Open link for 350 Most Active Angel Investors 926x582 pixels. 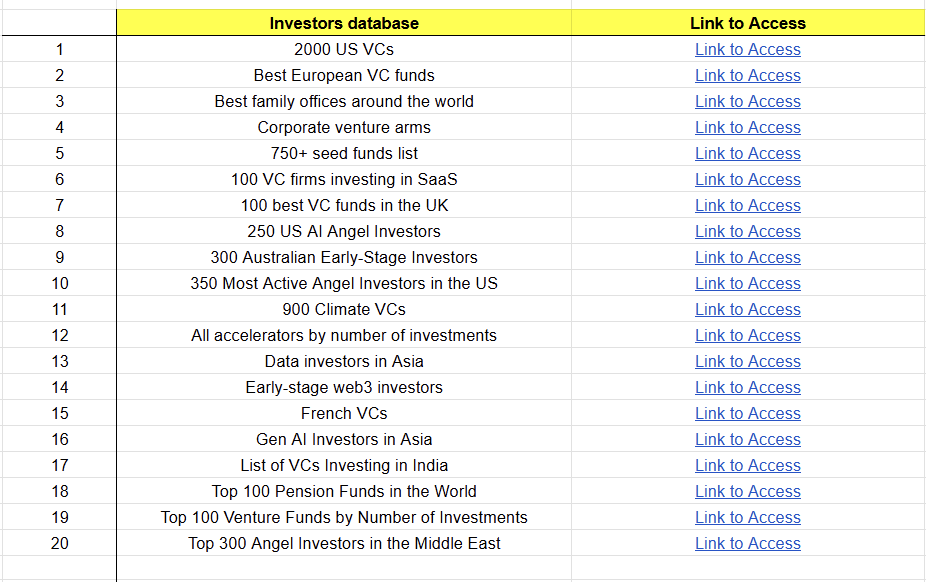pyautogui.click(x=747, y=283)
